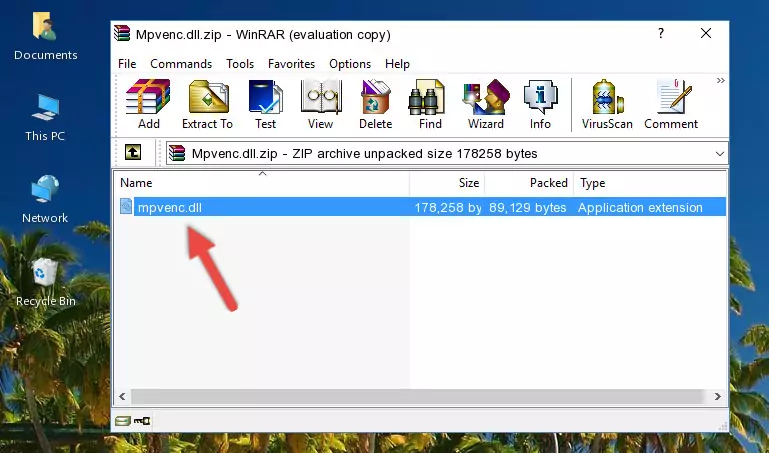The width and height of the screenshot is (769, 453).
Task: Click the question mark help button
Action: coord(661,33)
